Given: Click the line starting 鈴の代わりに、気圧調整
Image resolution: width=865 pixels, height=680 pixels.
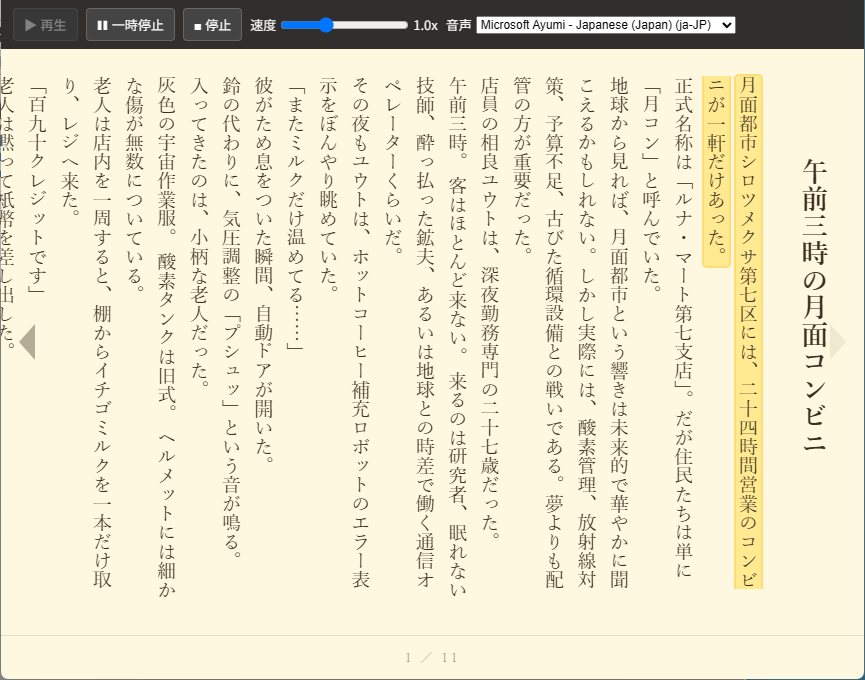Looking at the screenshot, I should pos(231,317).
